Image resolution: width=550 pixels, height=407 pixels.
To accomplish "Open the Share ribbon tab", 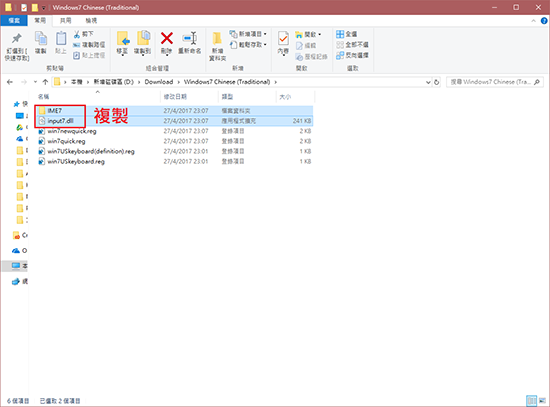I will tap(65, 21).
